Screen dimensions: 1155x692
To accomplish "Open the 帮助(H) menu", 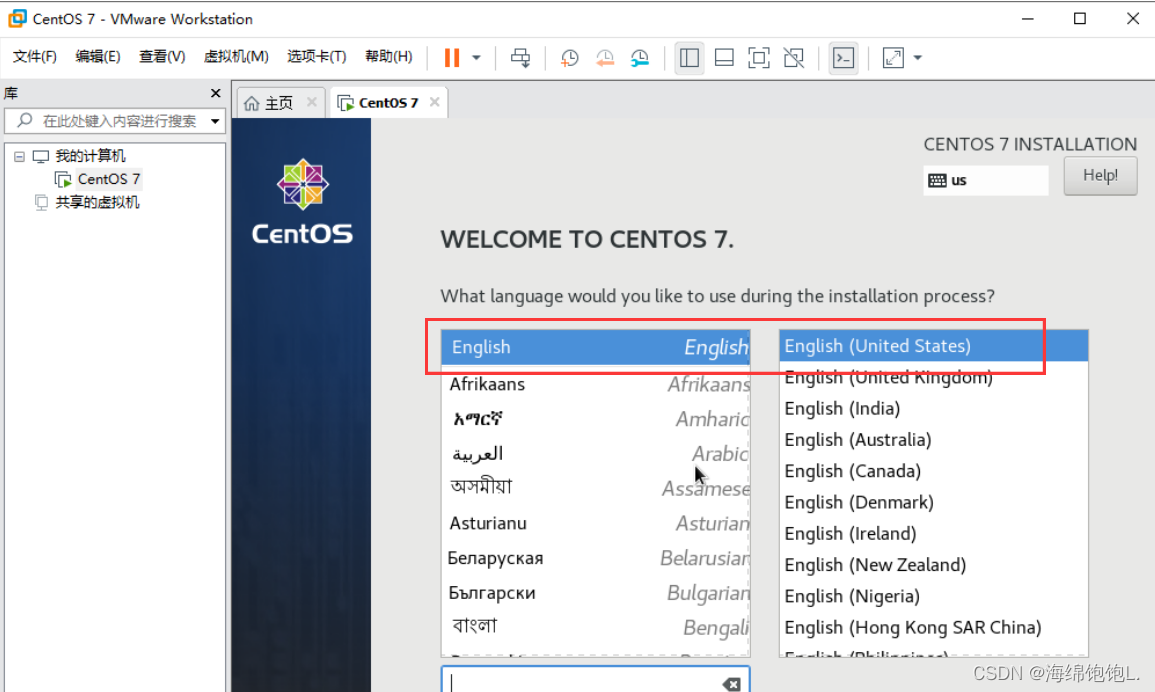I will (389, 57).
